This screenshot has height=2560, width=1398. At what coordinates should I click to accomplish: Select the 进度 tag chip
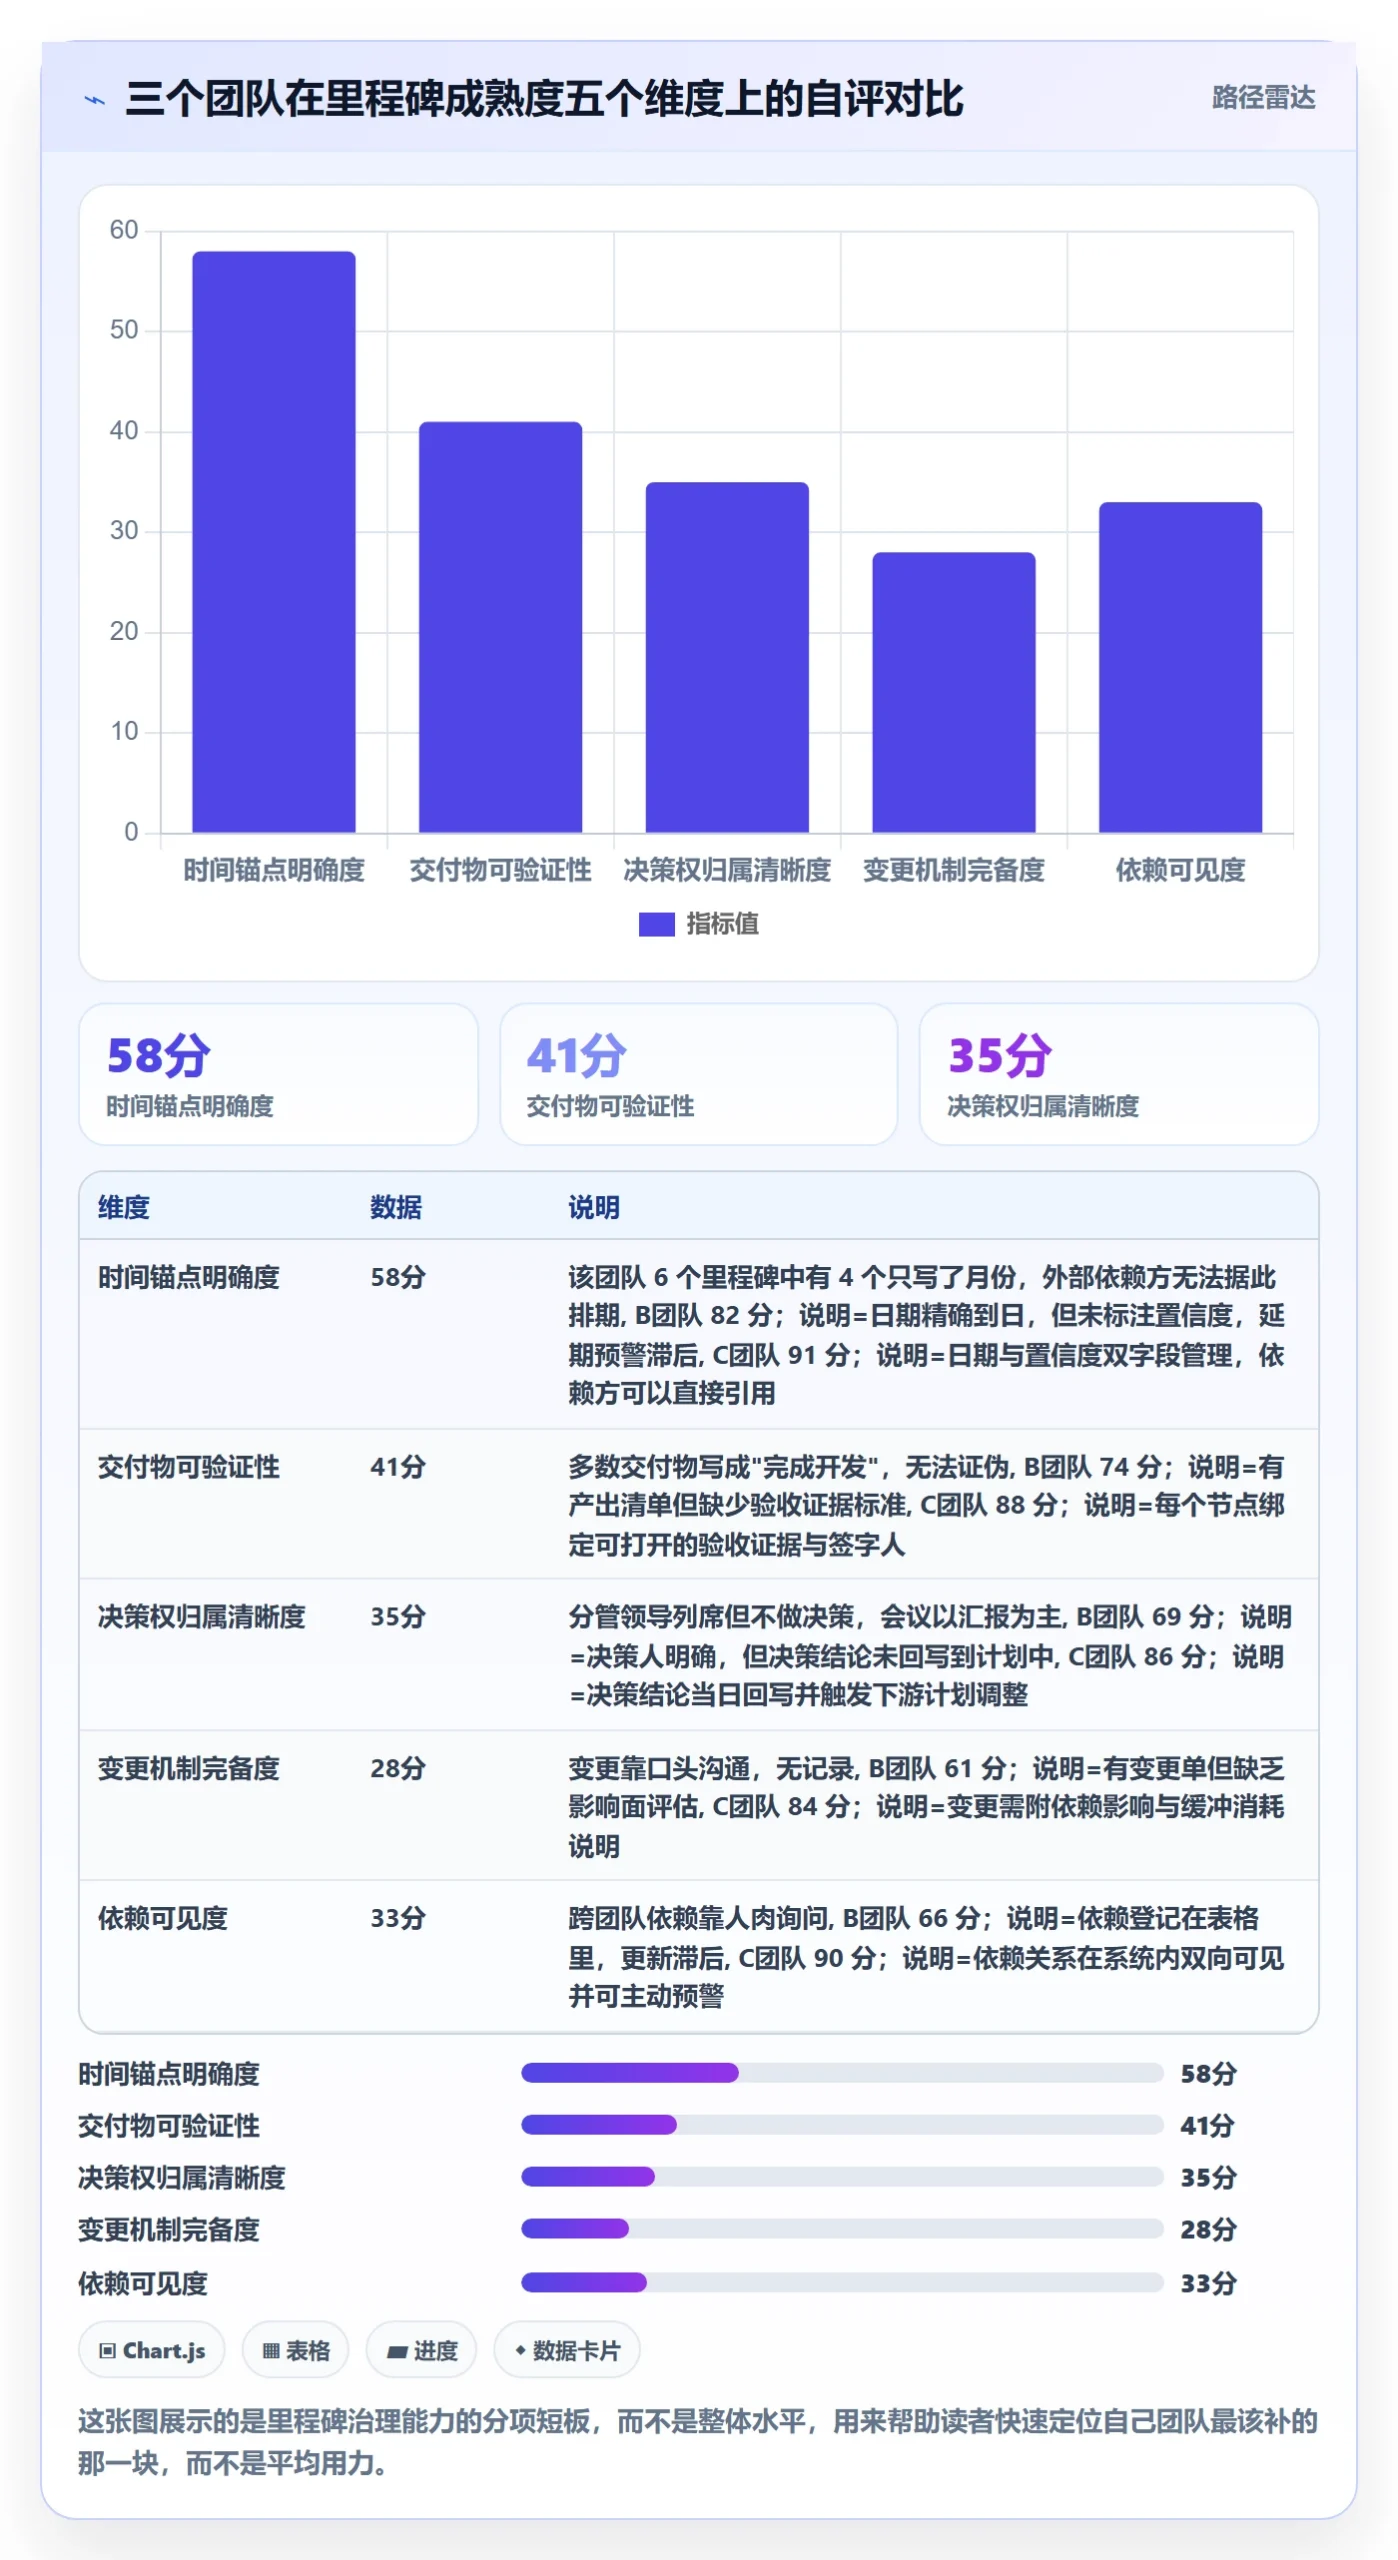(421, 2350)
